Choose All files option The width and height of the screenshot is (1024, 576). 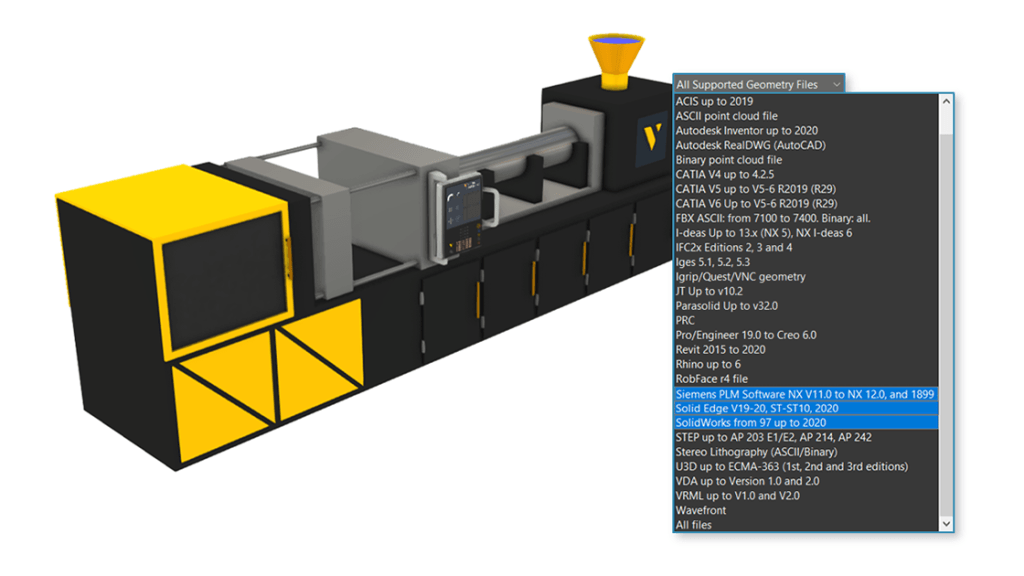click(807, 524)
